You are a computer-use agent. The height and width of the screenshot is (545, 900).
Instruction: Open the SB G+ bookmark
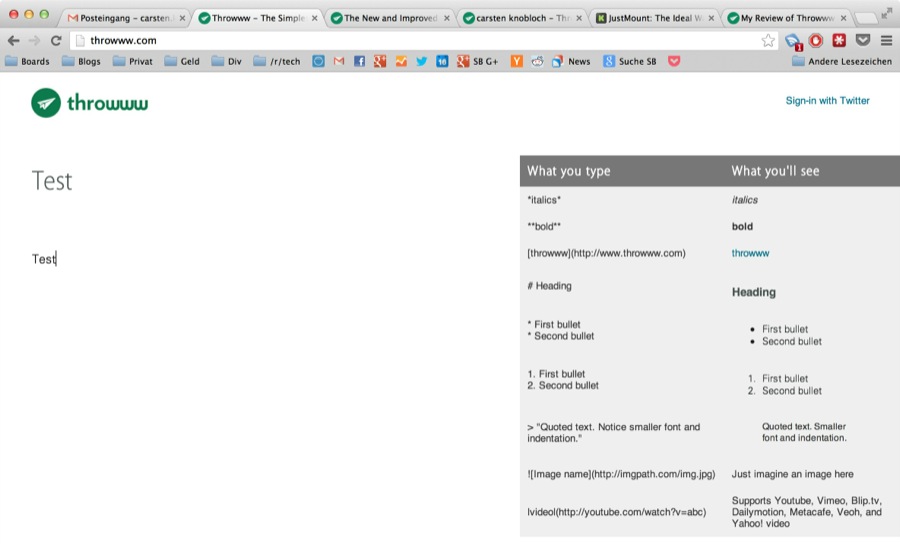click(x=478, y=61)
